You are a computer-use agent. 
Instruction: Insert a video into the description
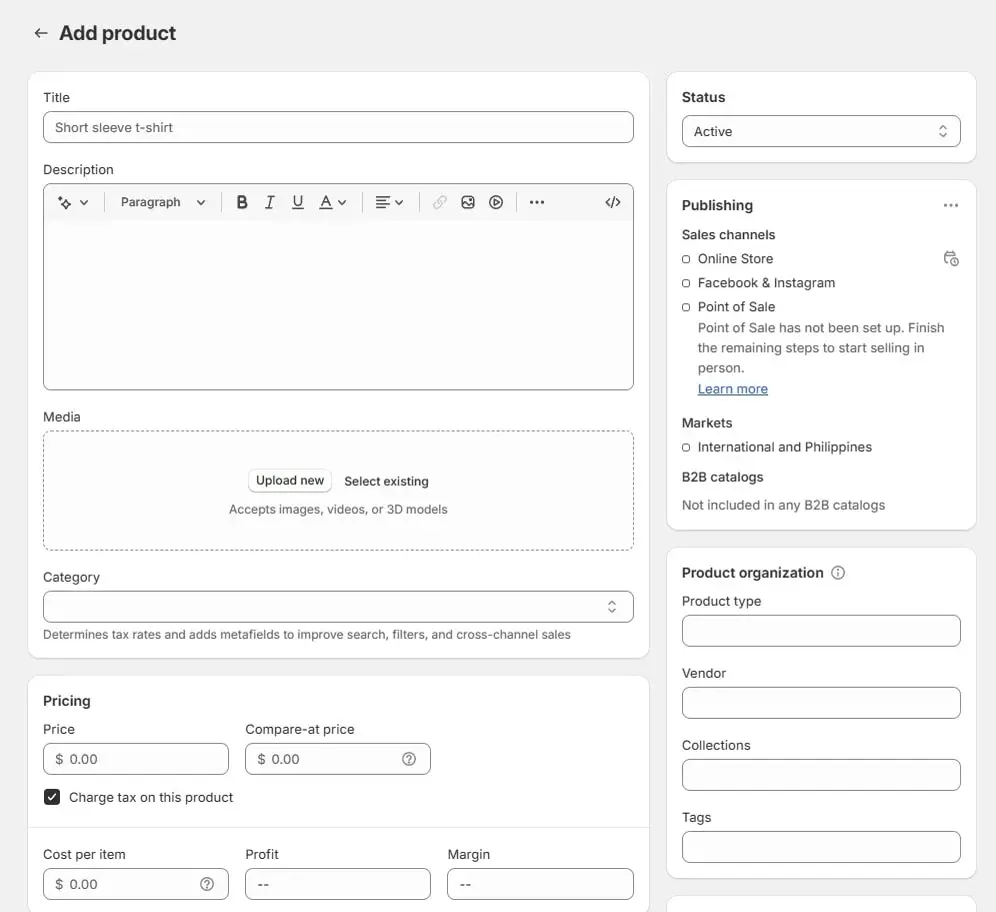pos(496,202)
